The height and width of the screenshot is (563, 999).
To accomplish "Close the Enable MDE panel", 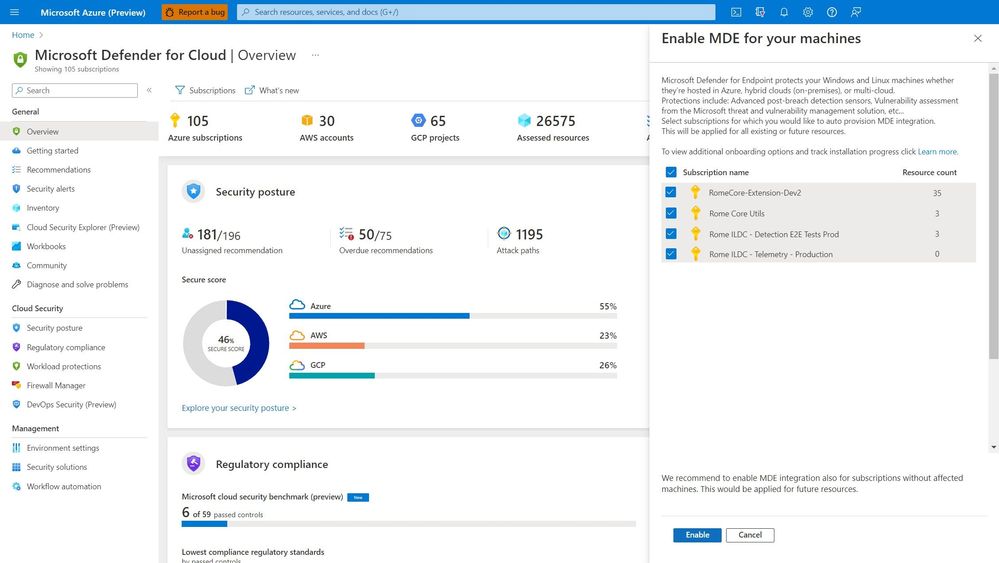I will tap(978, 39).
